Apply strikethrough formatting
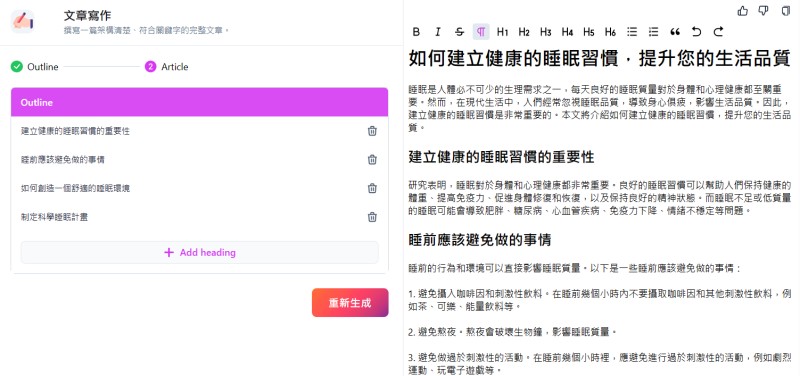The width and height of the screenshot is (800, 376). coord(459,32)
